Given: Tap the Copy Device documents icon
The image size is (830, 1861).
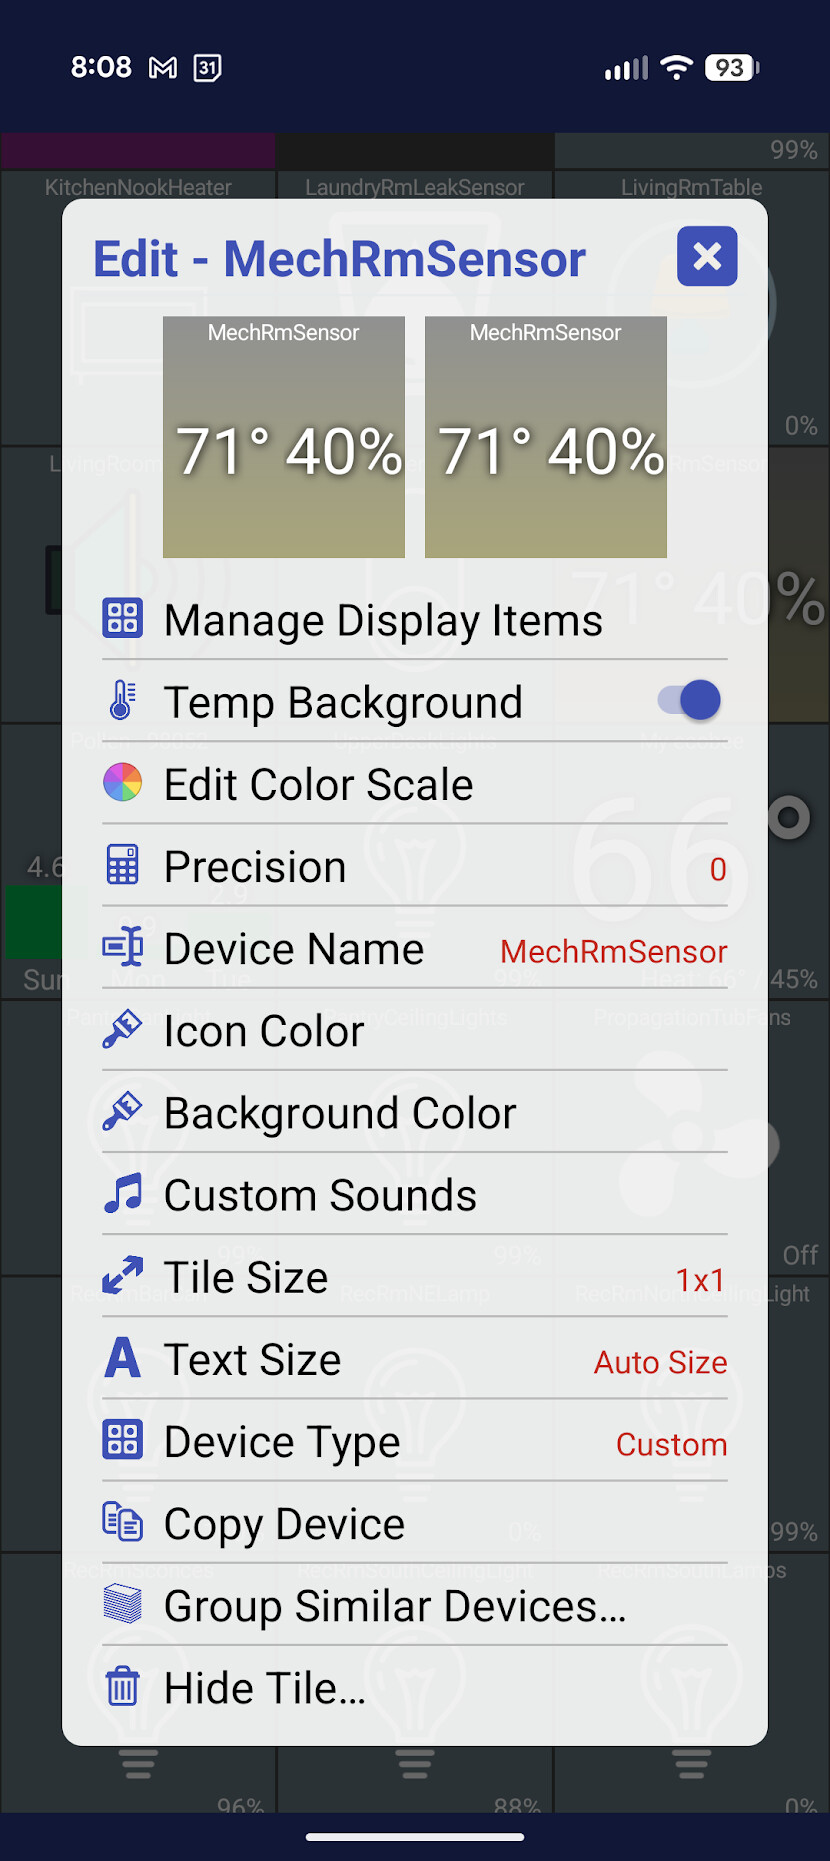Looking at the screenshot, I should point(123,1522).
